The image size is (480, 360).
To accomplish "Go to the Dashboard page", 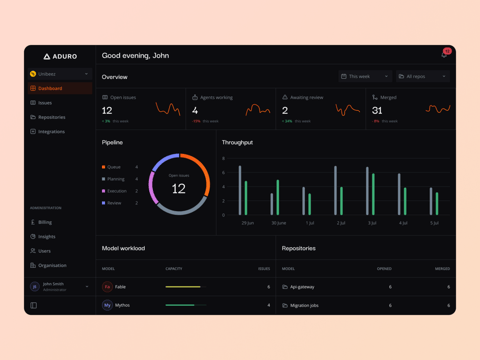I will tap(60, 88).
